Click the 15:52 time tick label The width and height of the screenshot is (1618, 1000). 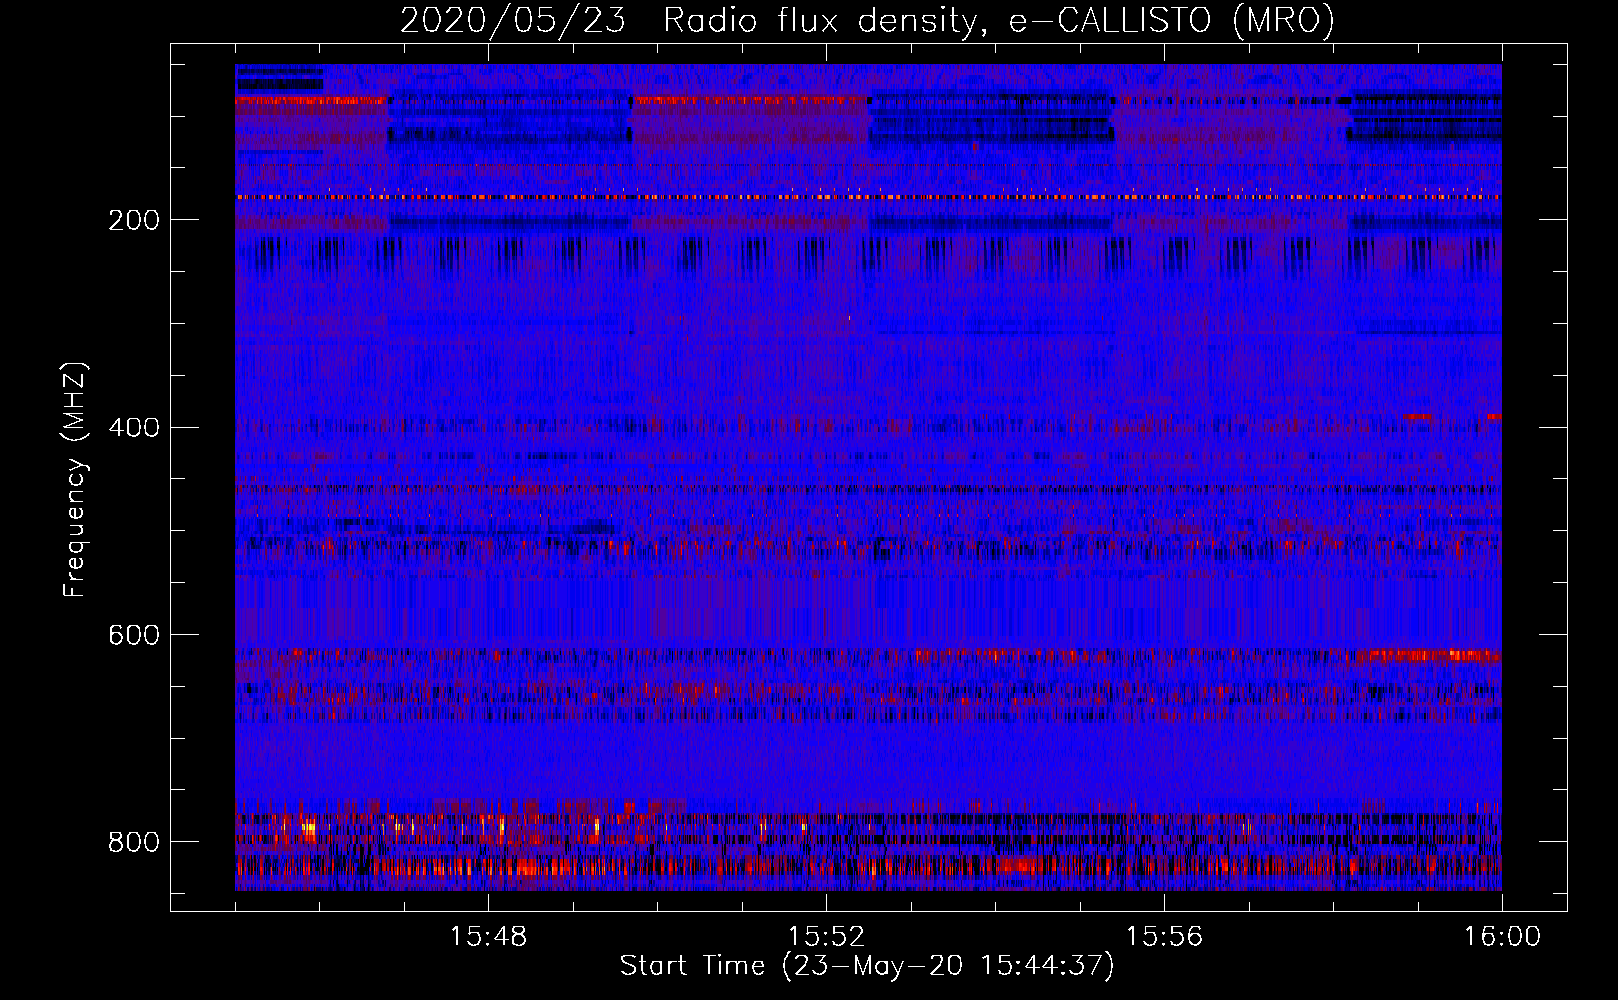(826, 937)
